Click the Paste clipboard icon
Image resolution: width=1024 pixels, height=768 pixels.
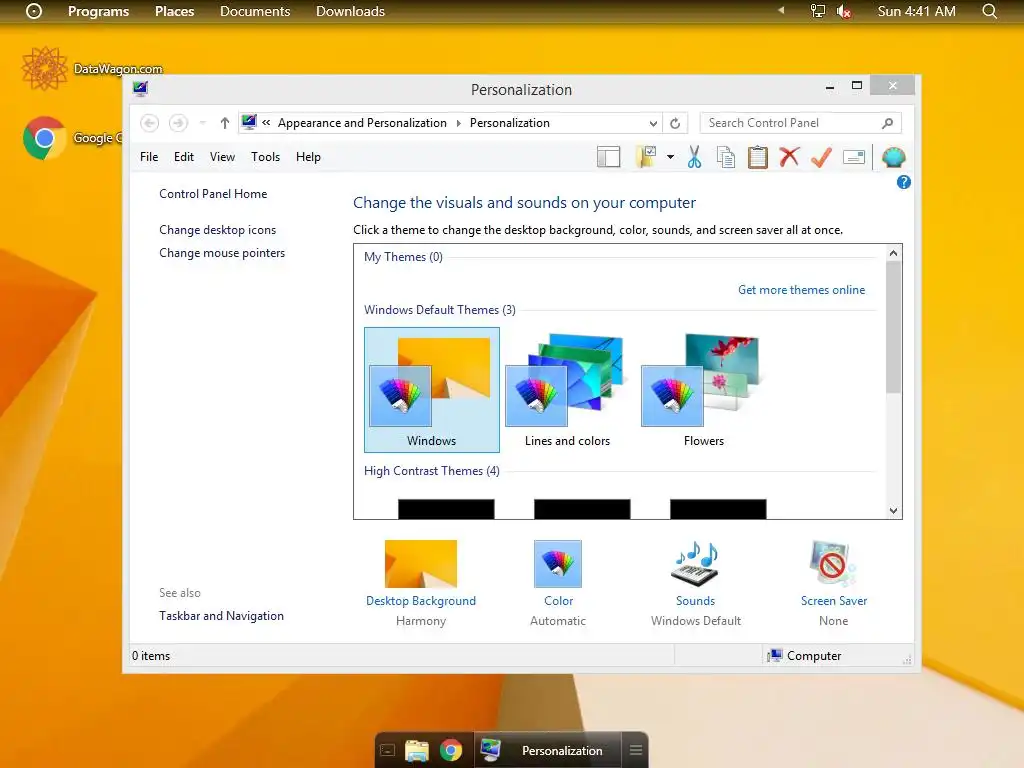coord(758,157)
